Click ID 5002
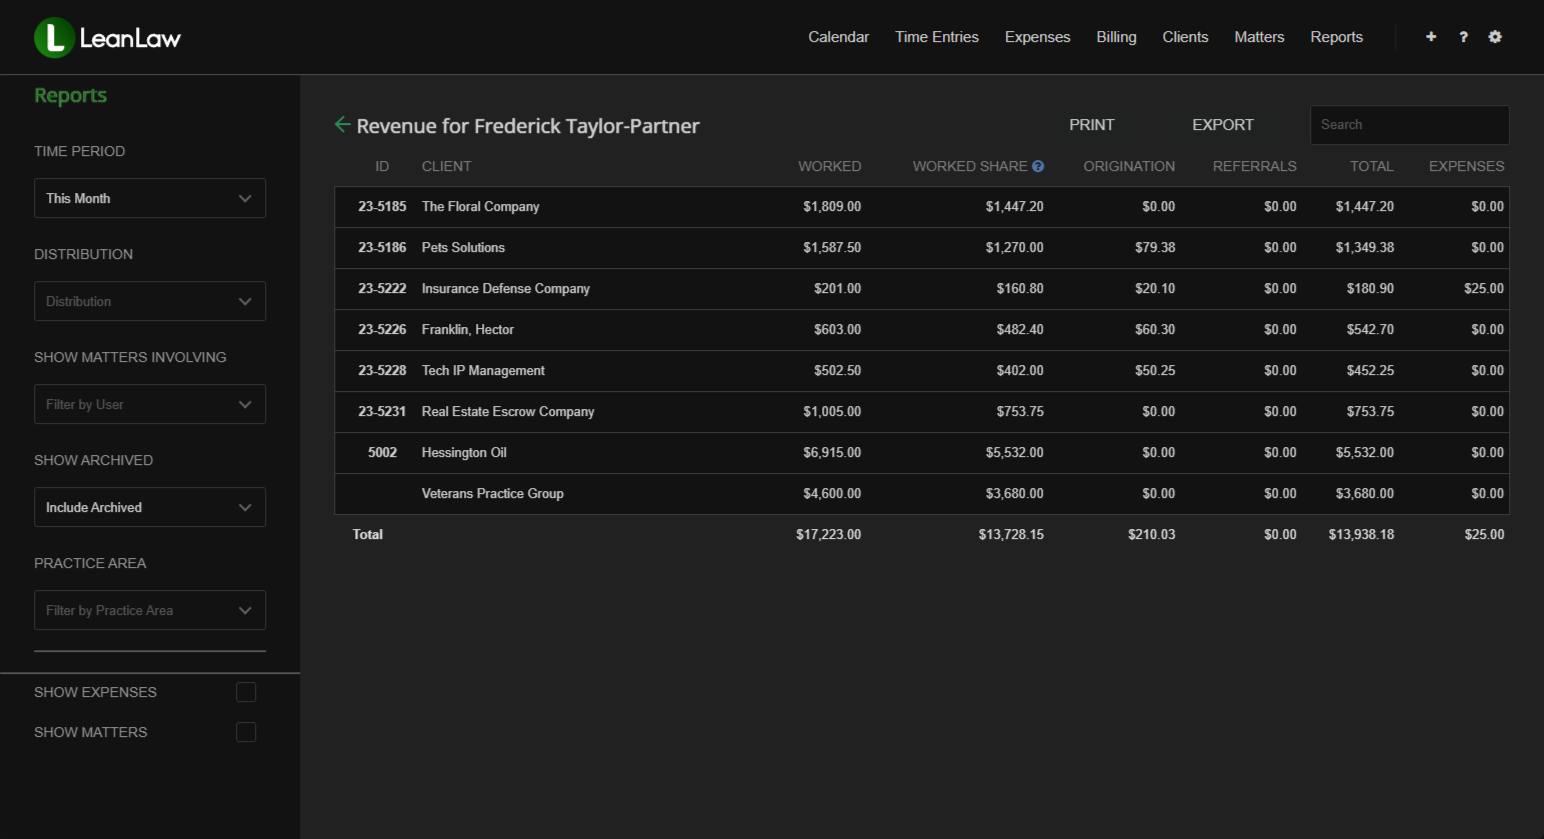Screen dimensions: 1544x839 382,453
